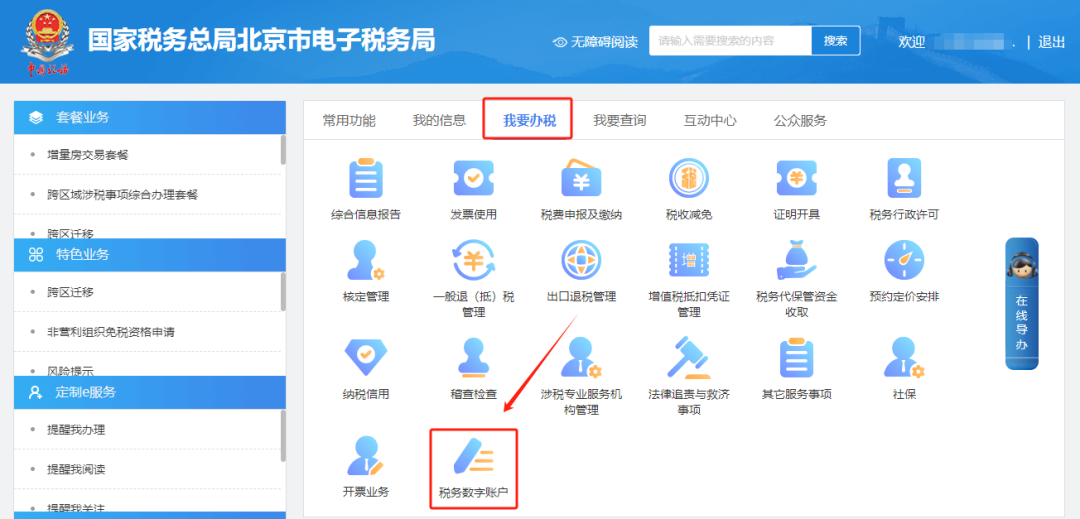Open 增值税抵扣凭证管理 icon
The image size is (1080, 519).
(689, 260)
